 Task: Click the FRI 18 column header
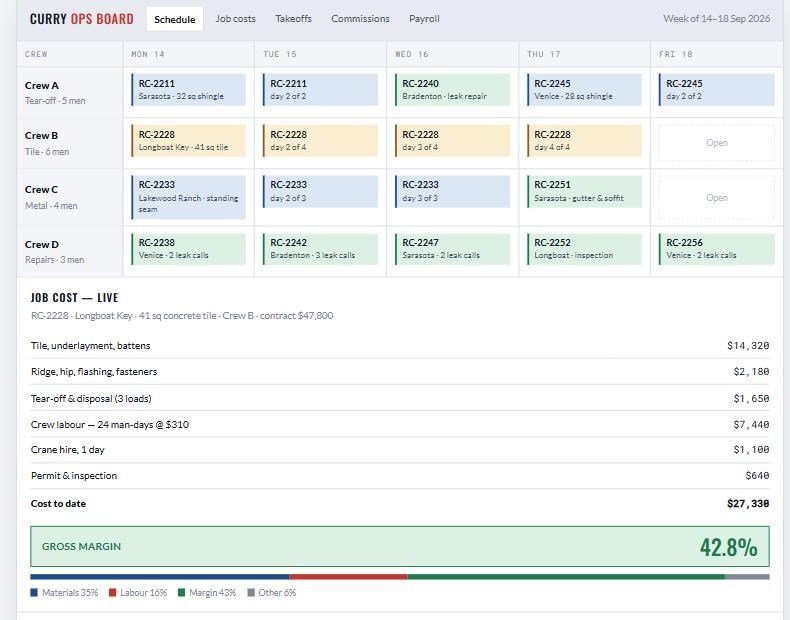[x=716, y=54]
